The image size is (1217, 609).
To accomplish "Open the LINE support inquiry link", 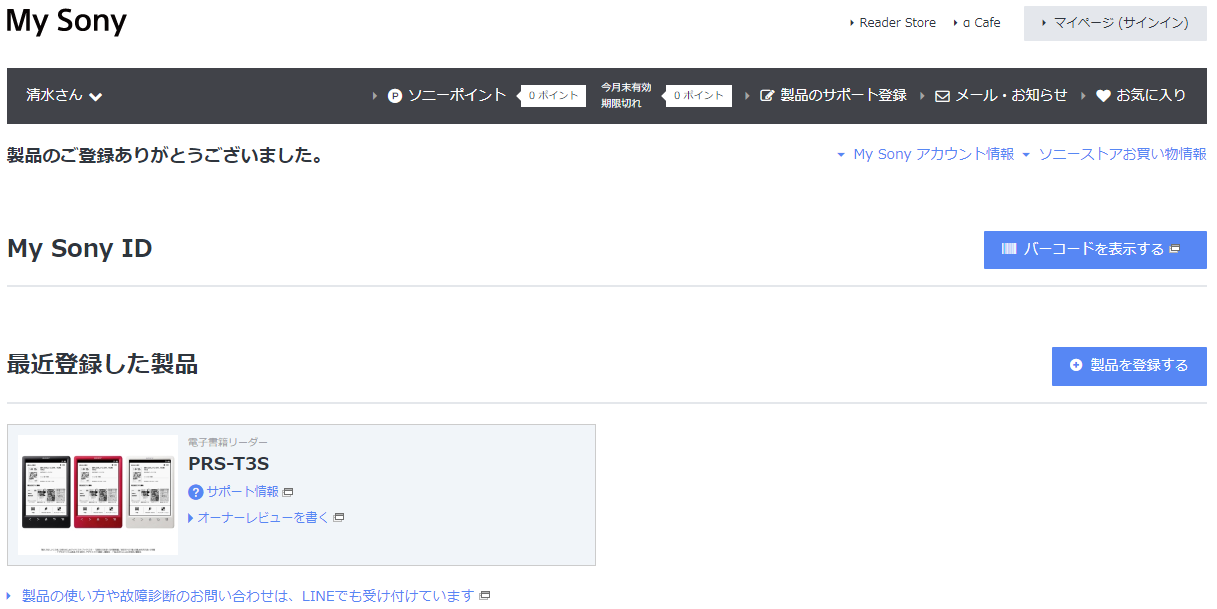I will pyautogui.click(x=248, y=596).
